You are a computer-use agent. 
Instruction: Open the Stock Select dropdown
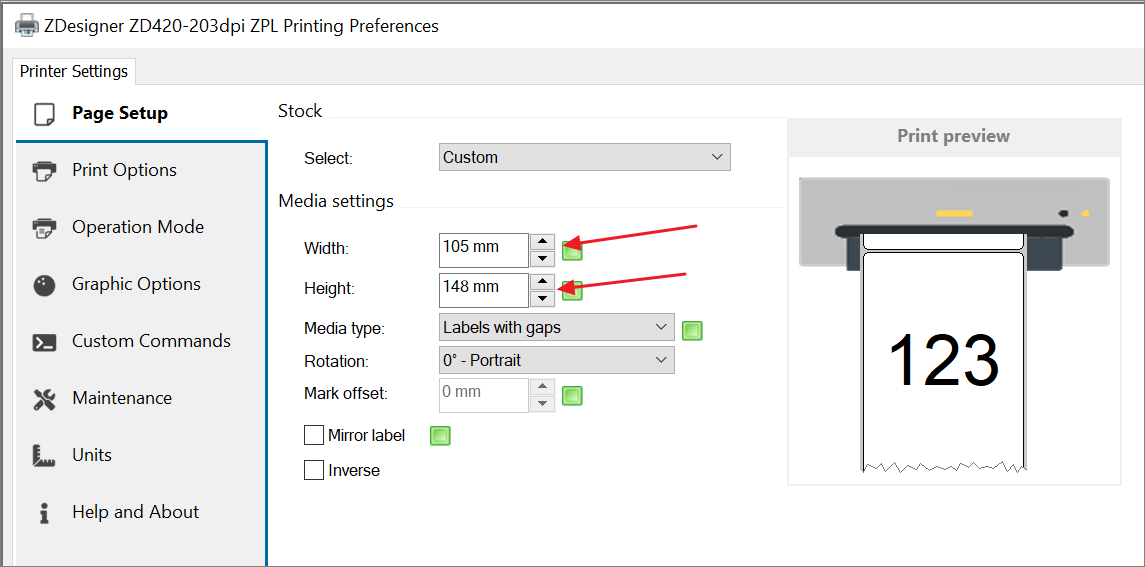pyautogui.click(x=584, y=157)
